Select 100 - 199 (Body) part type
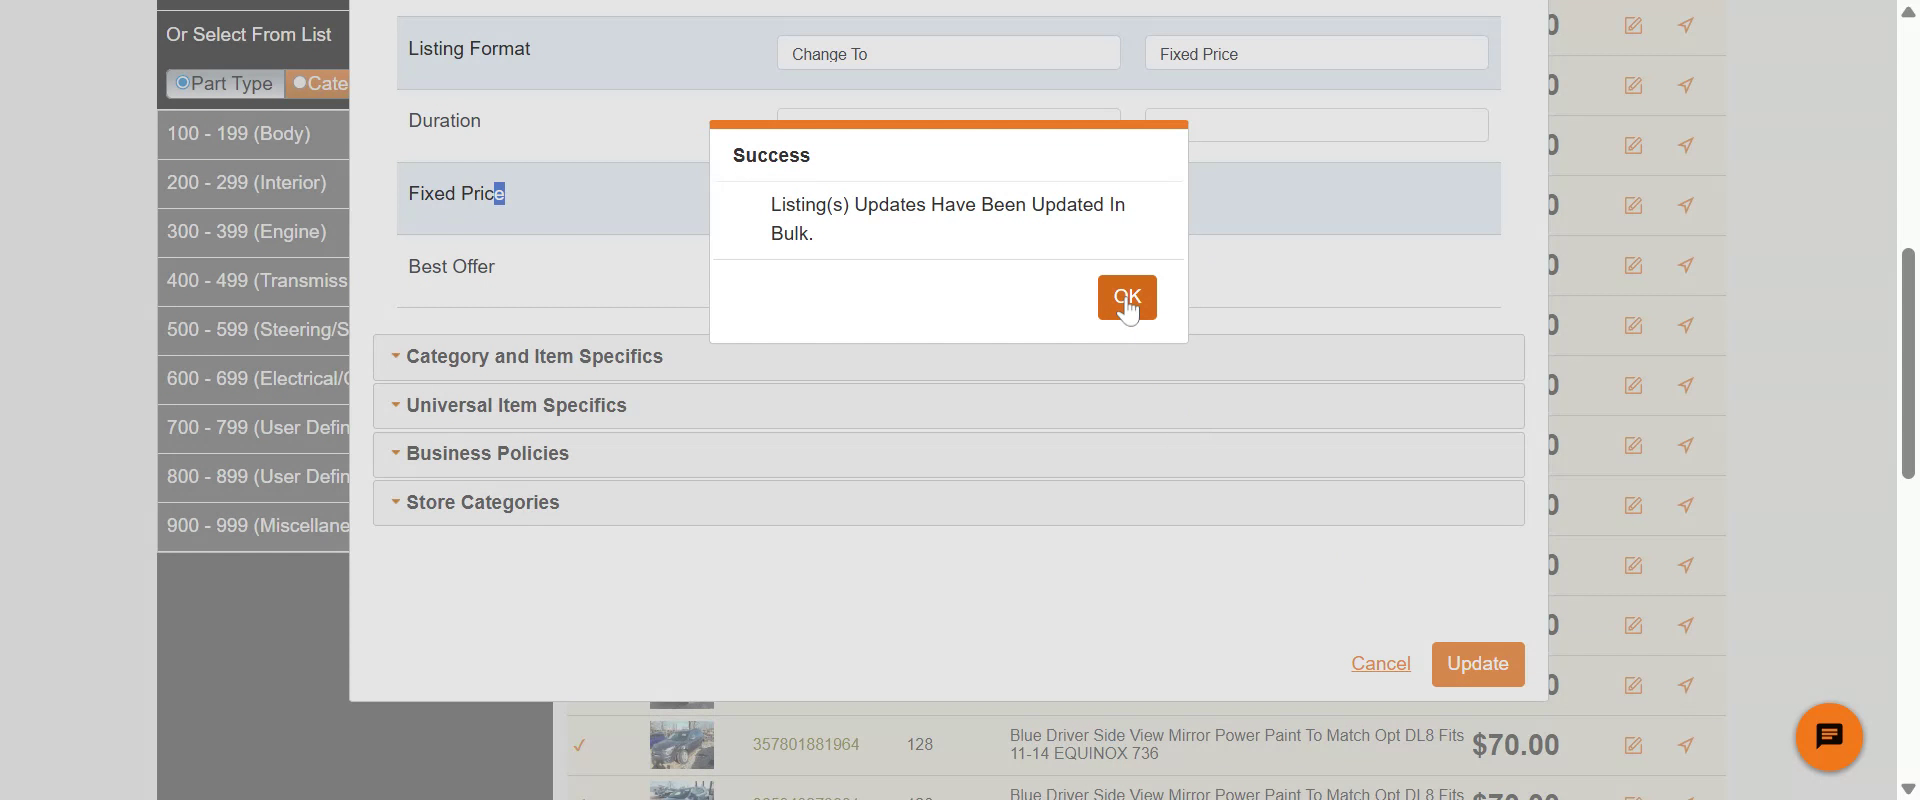1920x800 pixels. [253, 134]
